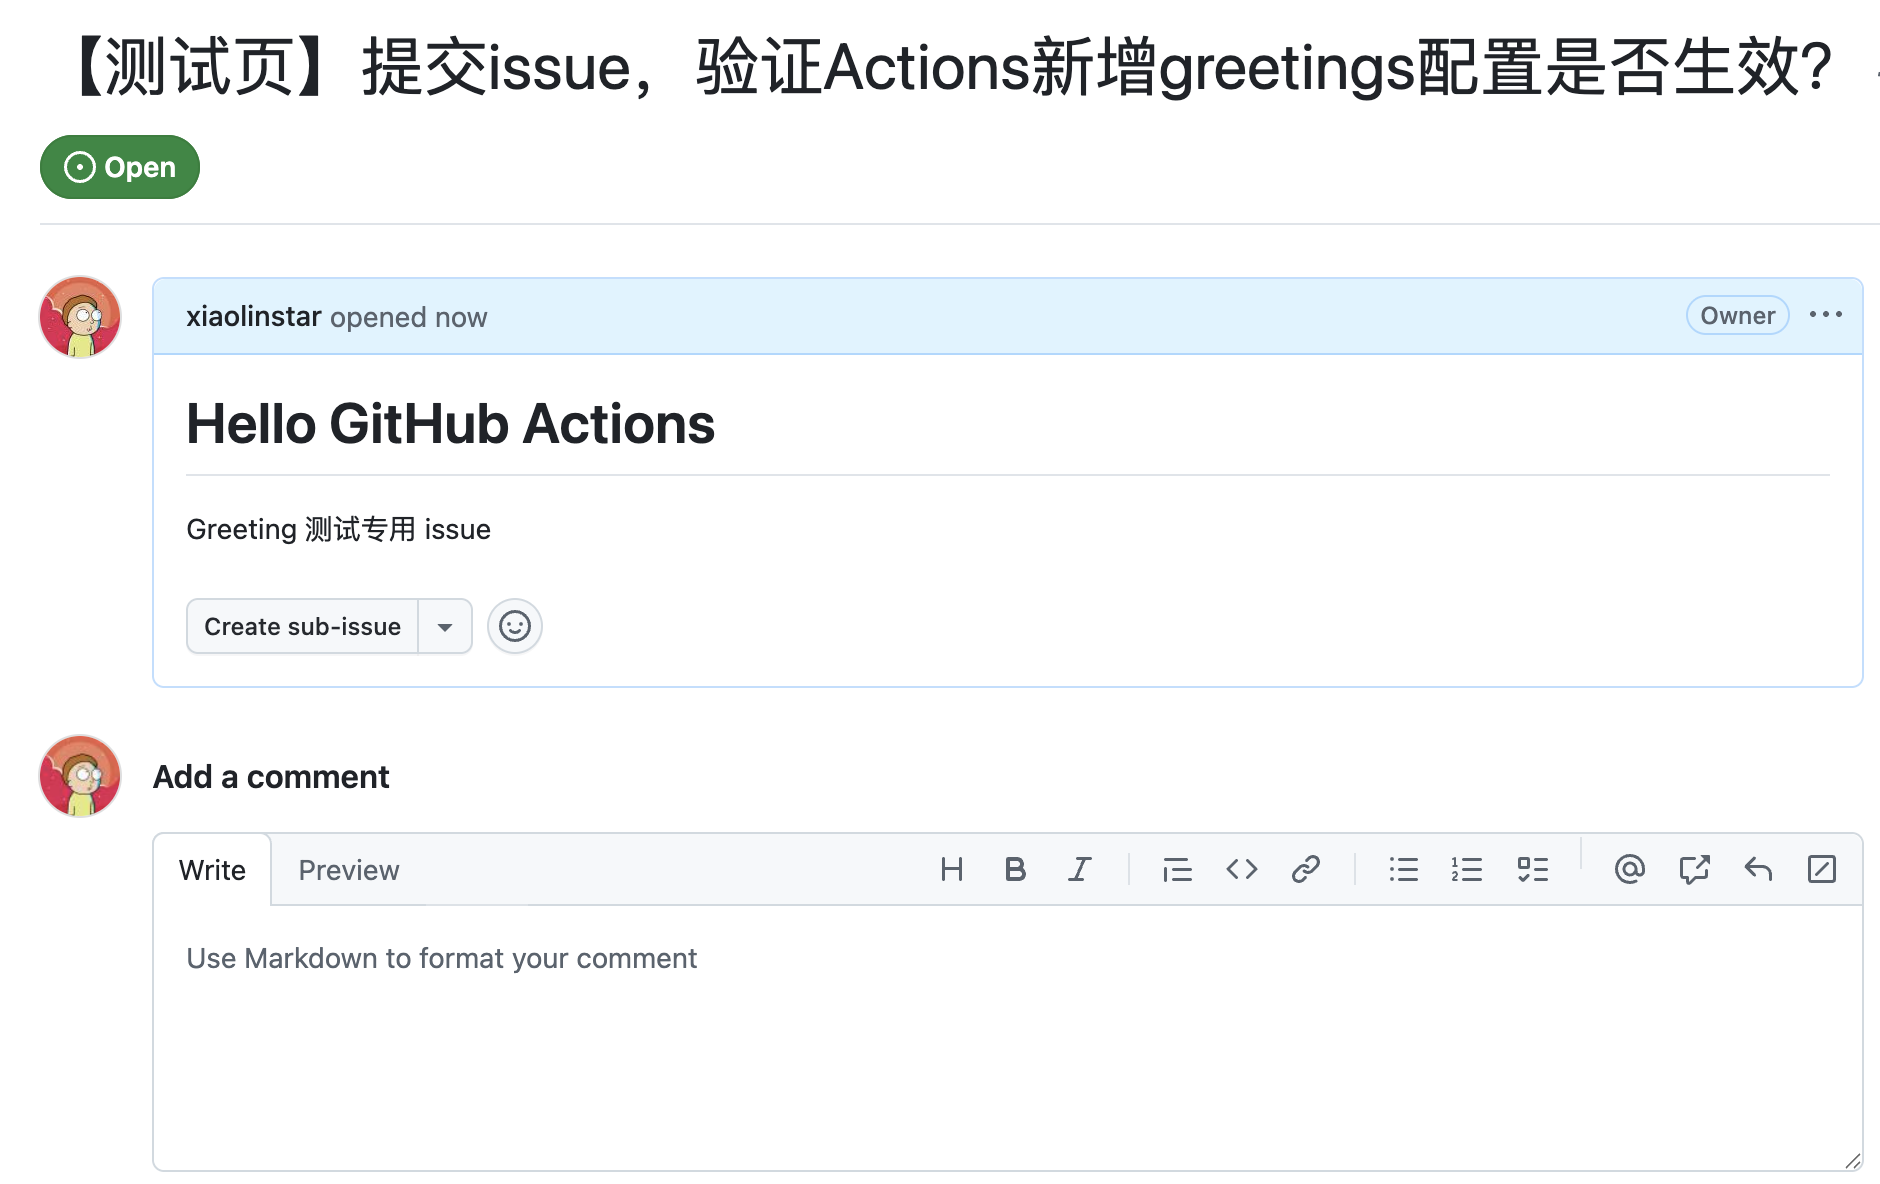Reference an issue with cross-reference icon
1880x1184 pixels.
tap(1694, 869)
